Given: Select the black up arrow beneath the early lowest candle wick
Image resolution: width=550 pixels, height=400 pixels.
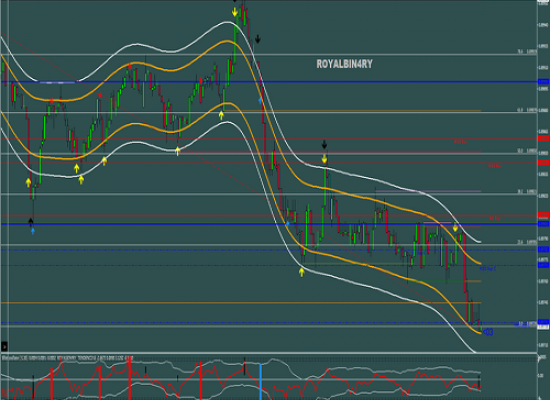Looking at the screenshot, I should coord(31,221).
